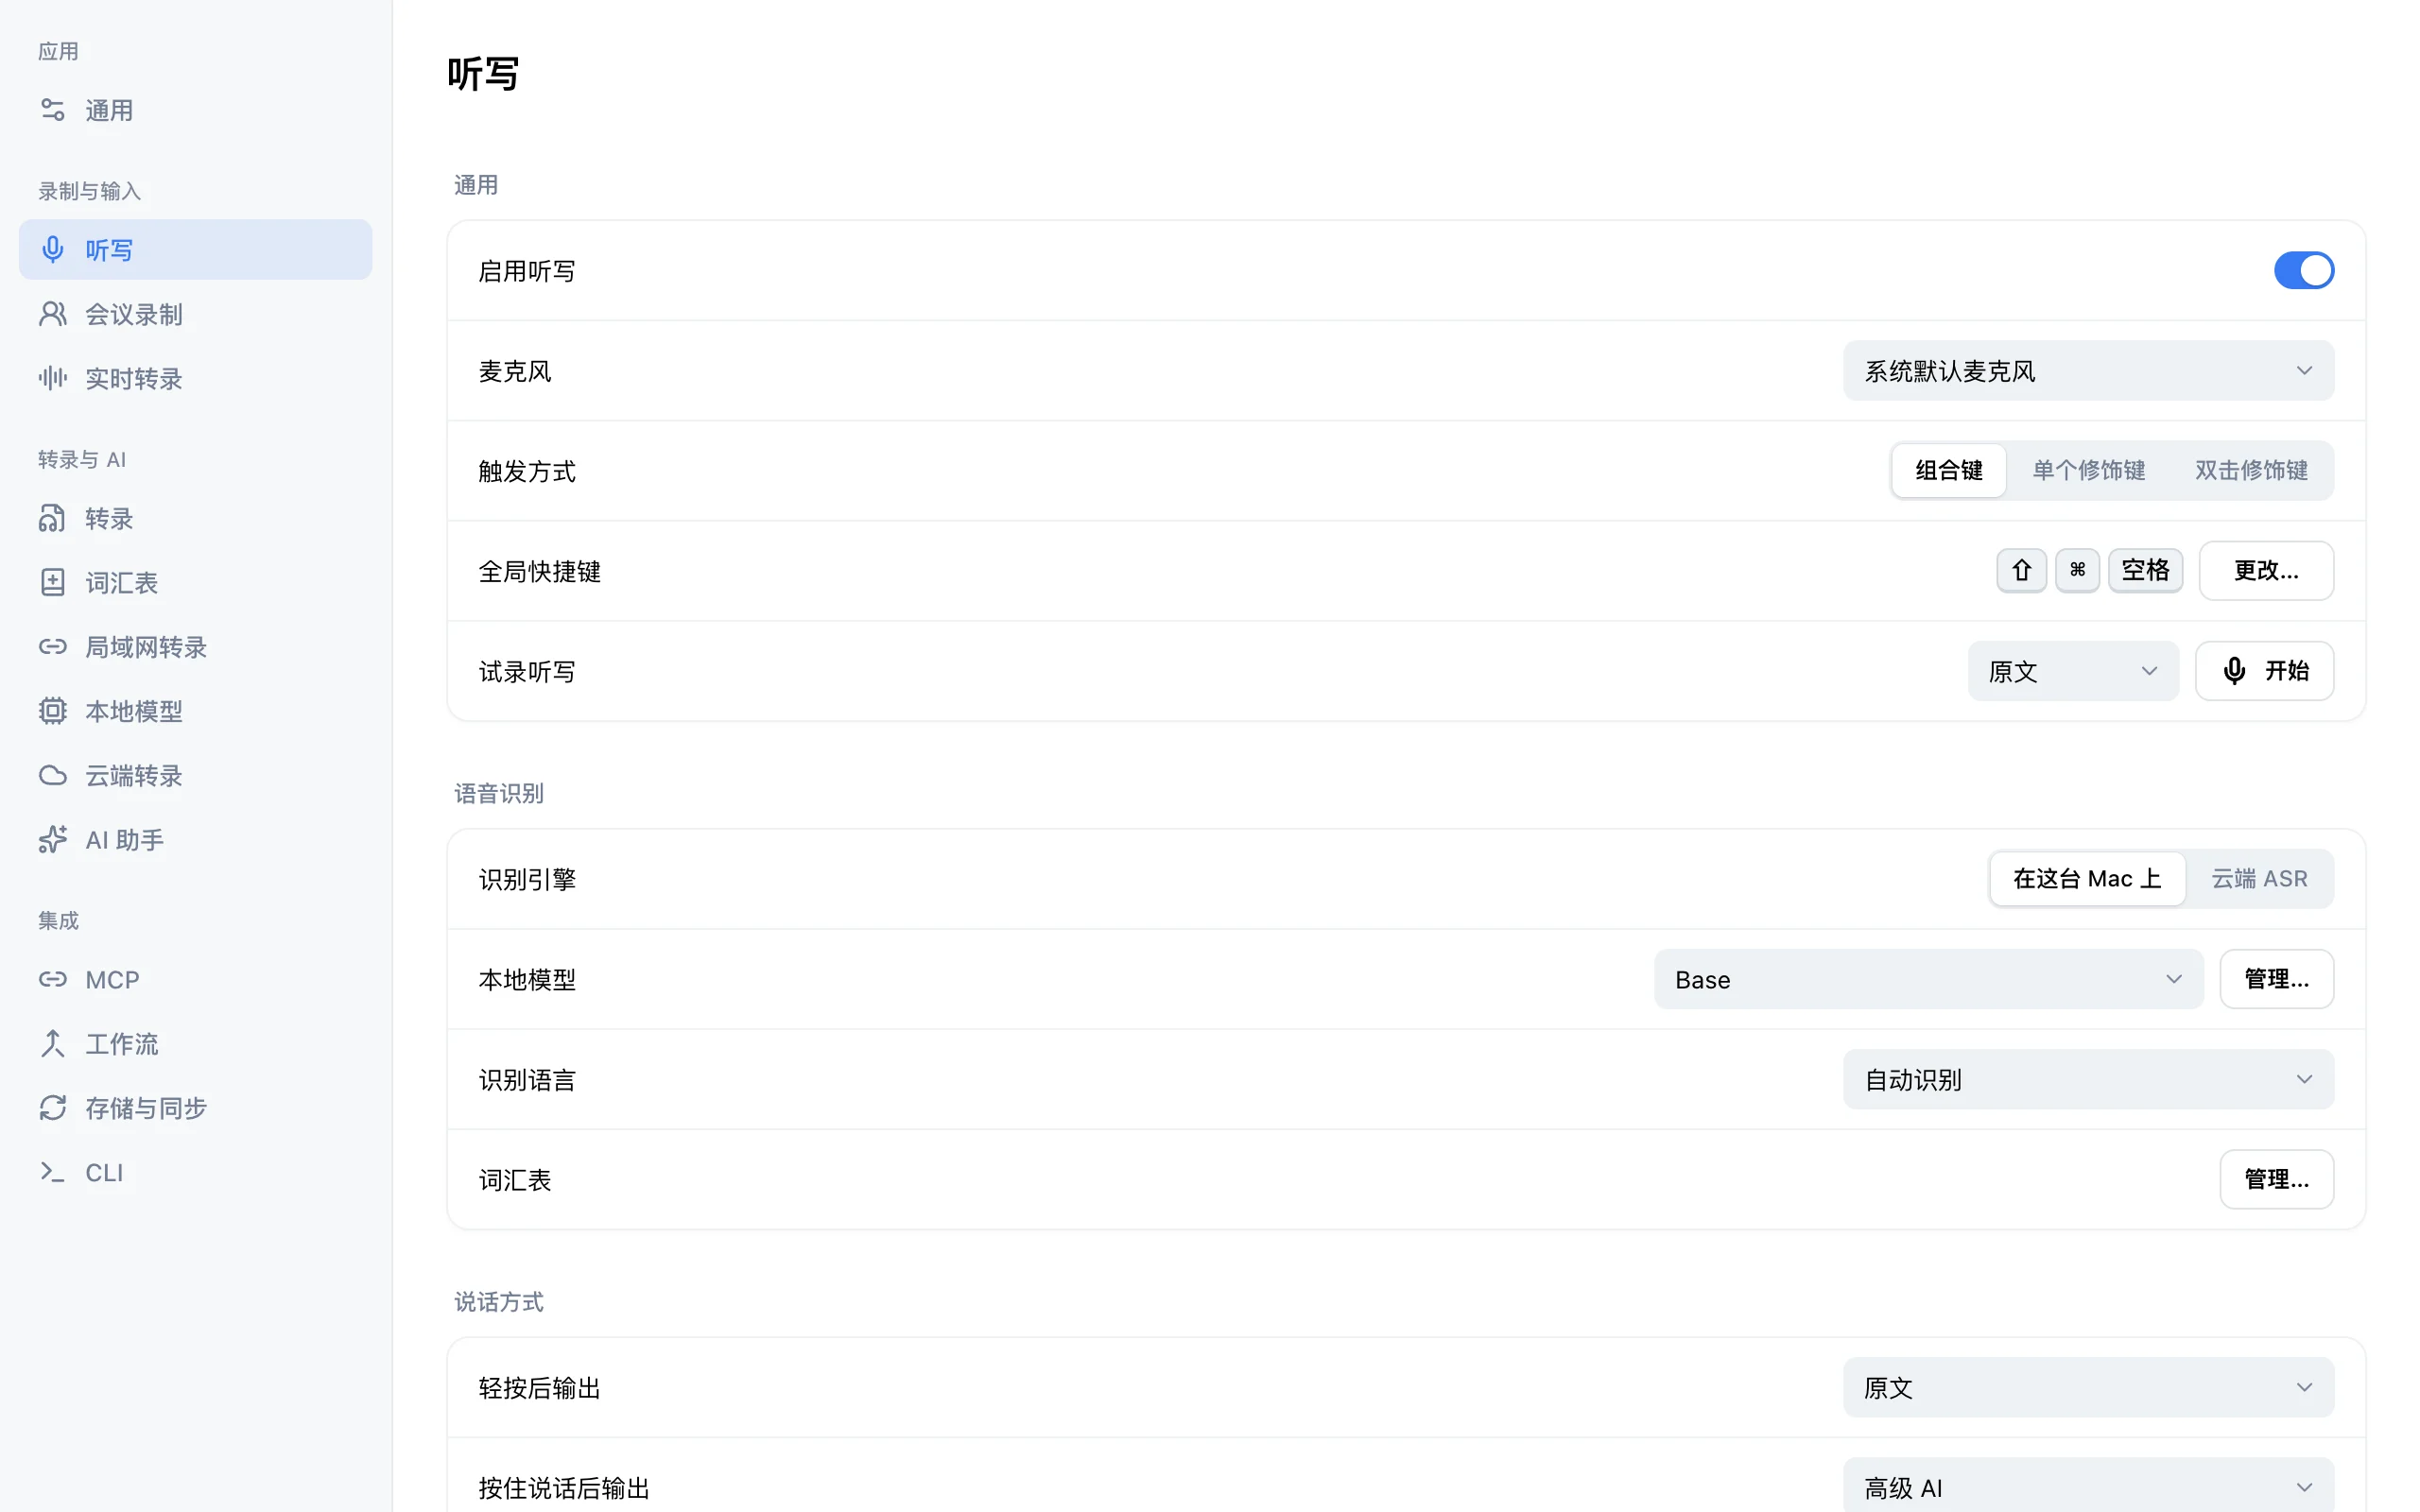
Task: Go to 实时转录 settings page
Action: point(195,378)
